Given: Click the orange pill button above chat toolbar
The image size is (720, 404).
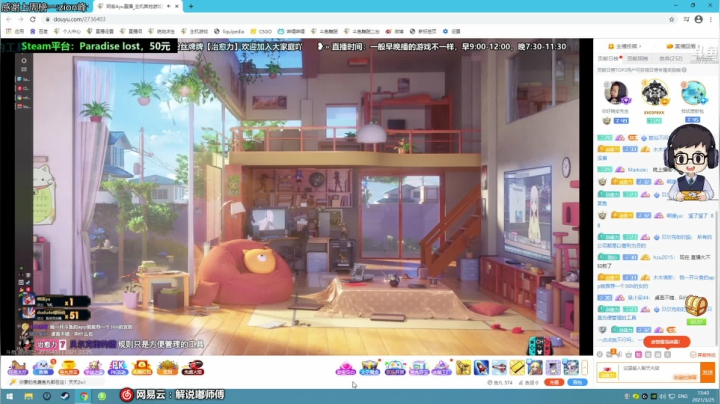Looking at the screenshot, I should [666, 342].
